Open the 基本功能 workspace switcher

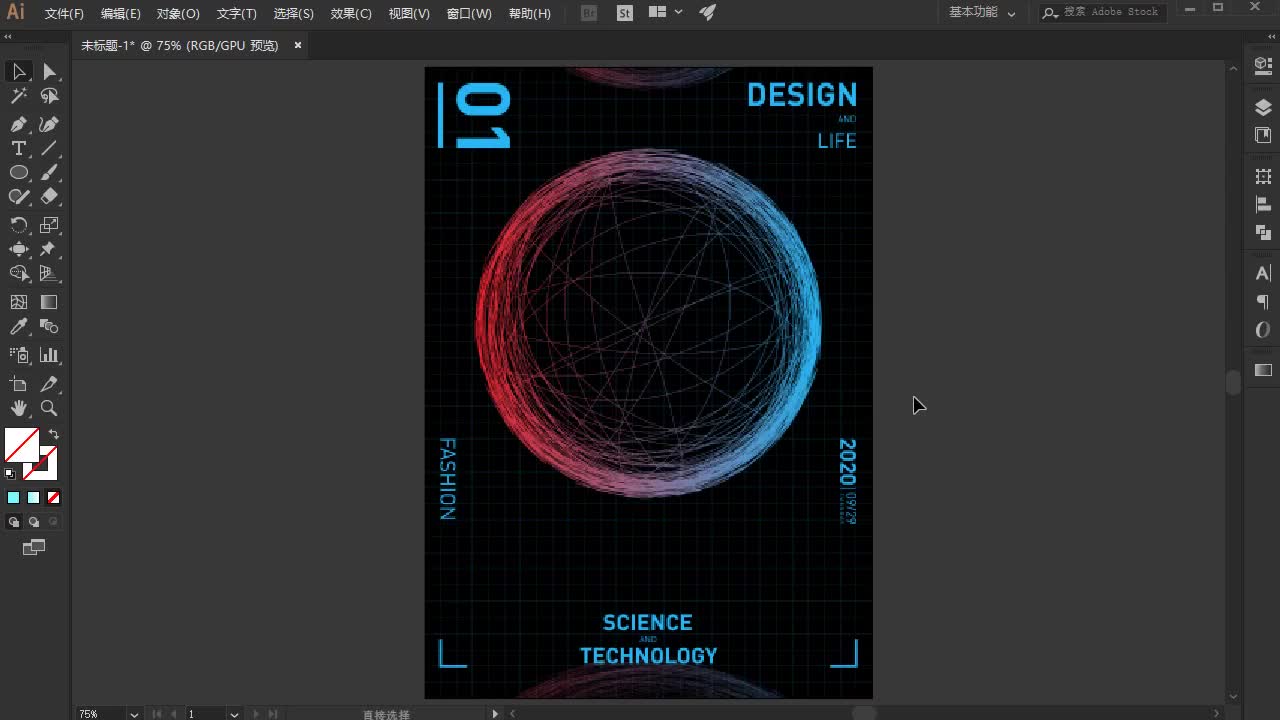tap(982, 12)
